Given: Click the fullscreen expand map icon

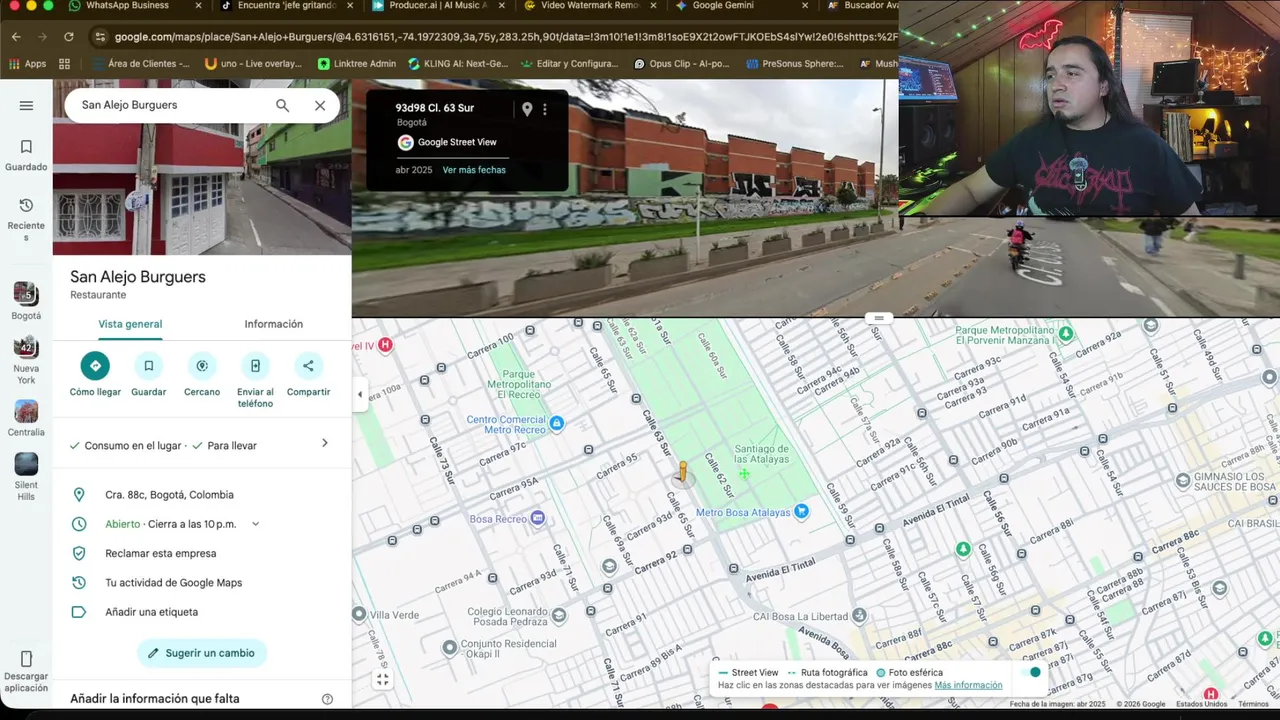Looking at the screenshot, I should (382, 680).
